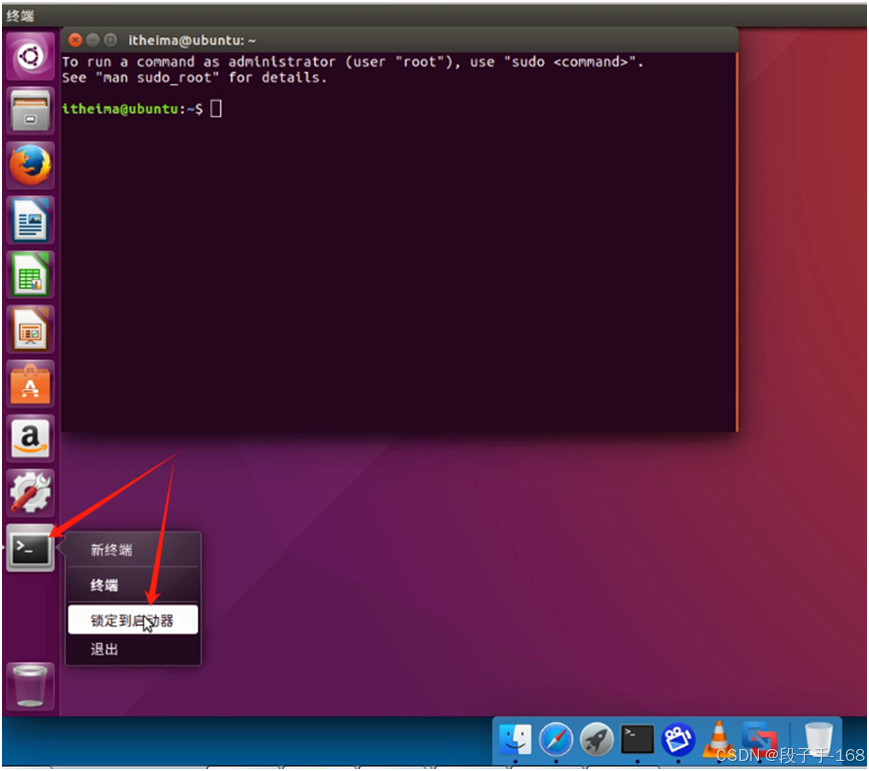Launch Firefox from the Ubuntu launcher
869x771 pixels.
point(30,165)
